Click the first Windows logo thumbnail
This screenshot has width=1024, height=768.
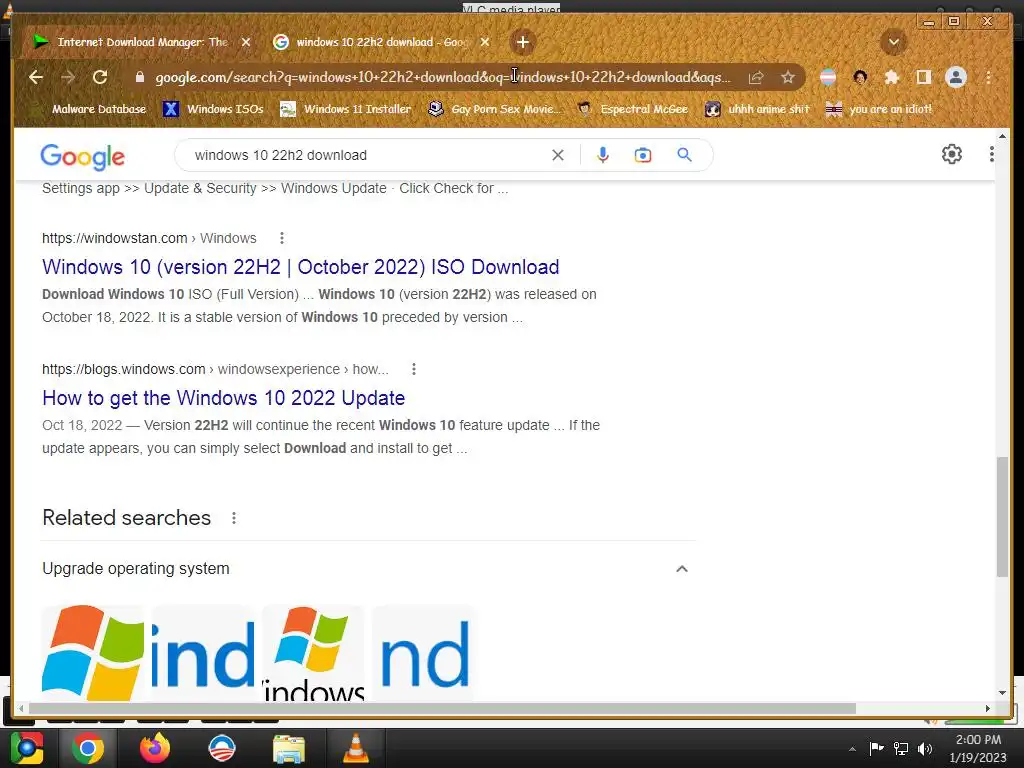point(92,653)
